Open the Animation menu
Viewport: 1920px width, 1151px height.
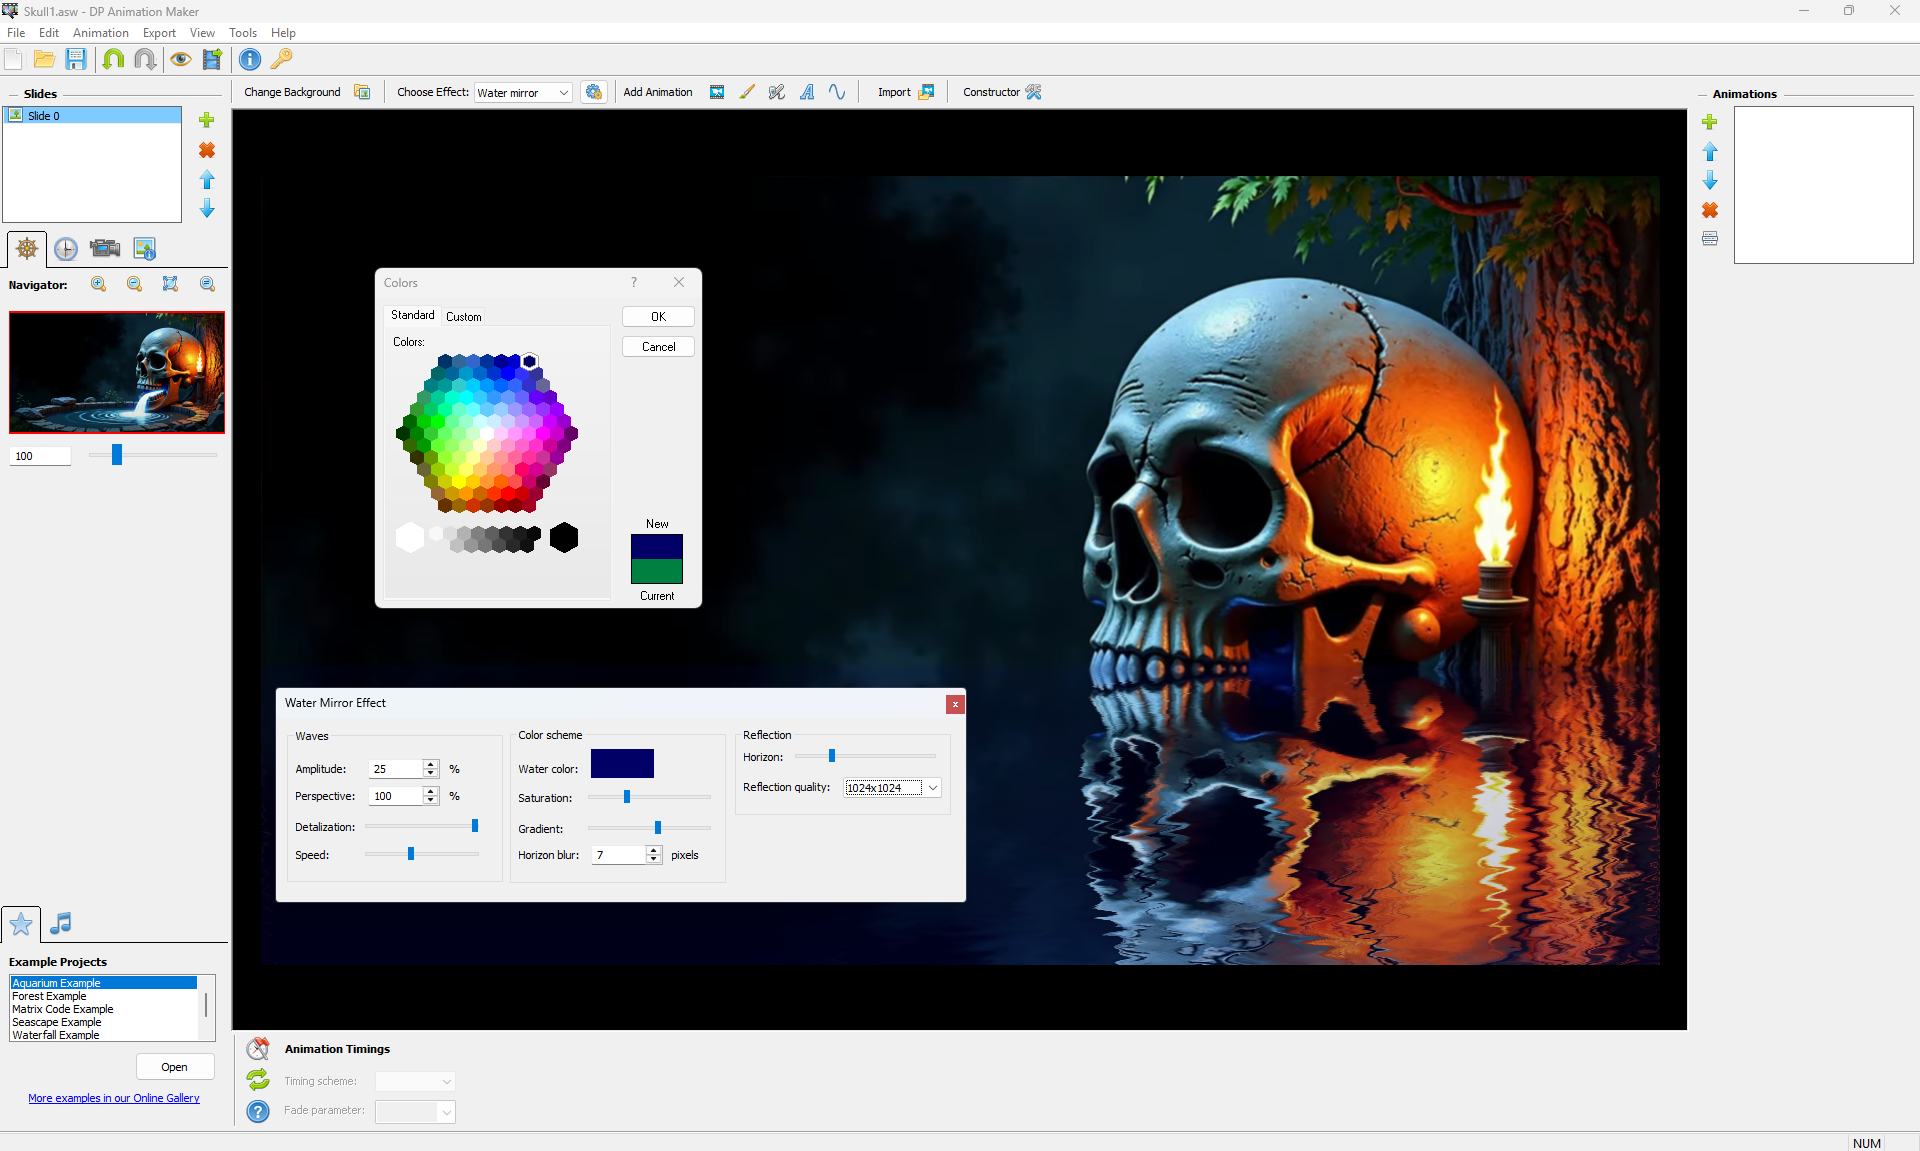tap(100, 33)
